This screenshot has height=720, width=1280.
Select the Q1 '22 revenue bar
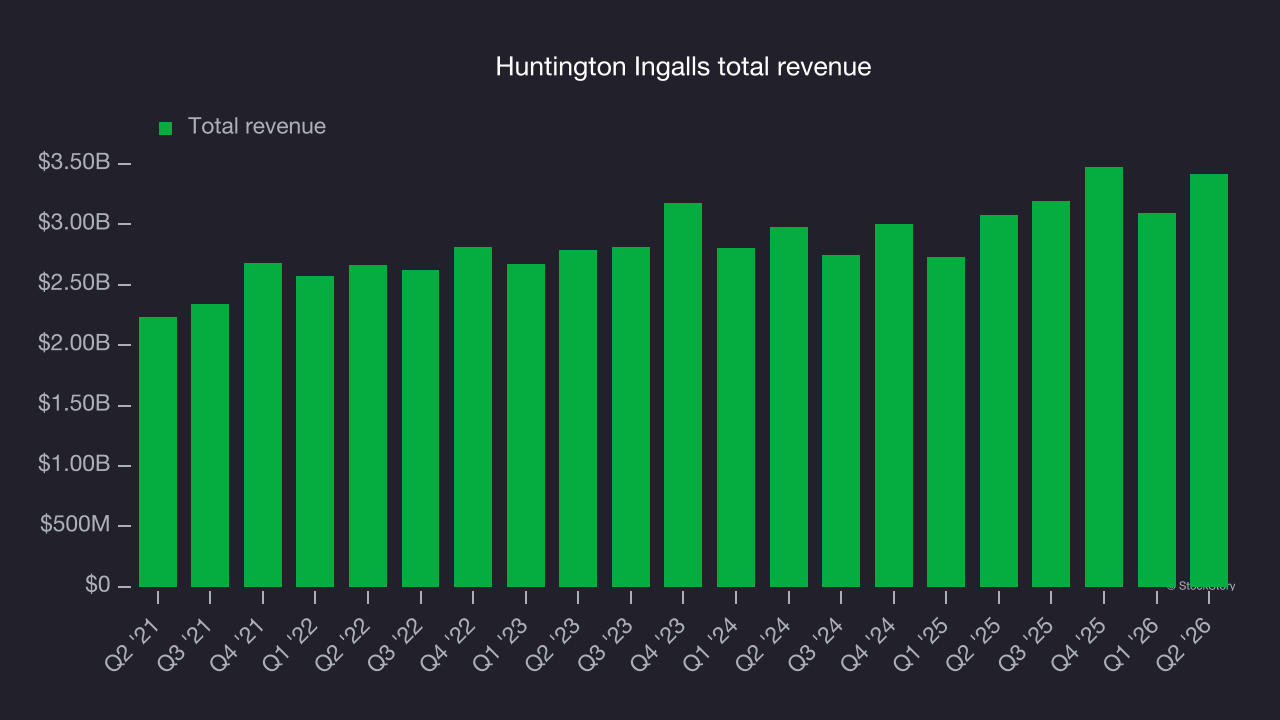coord(315,431)
